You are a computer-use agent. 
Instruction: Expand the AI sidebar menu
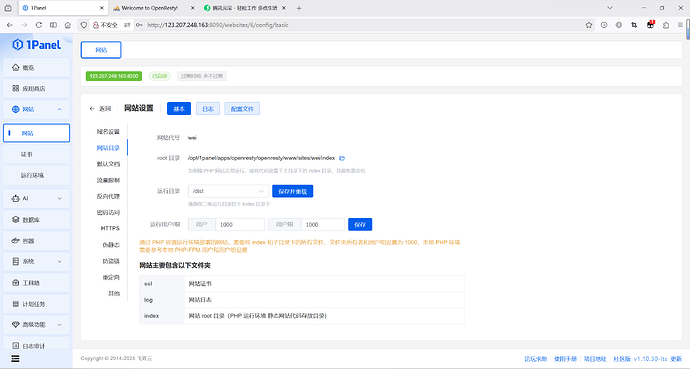tap(37, 198)
